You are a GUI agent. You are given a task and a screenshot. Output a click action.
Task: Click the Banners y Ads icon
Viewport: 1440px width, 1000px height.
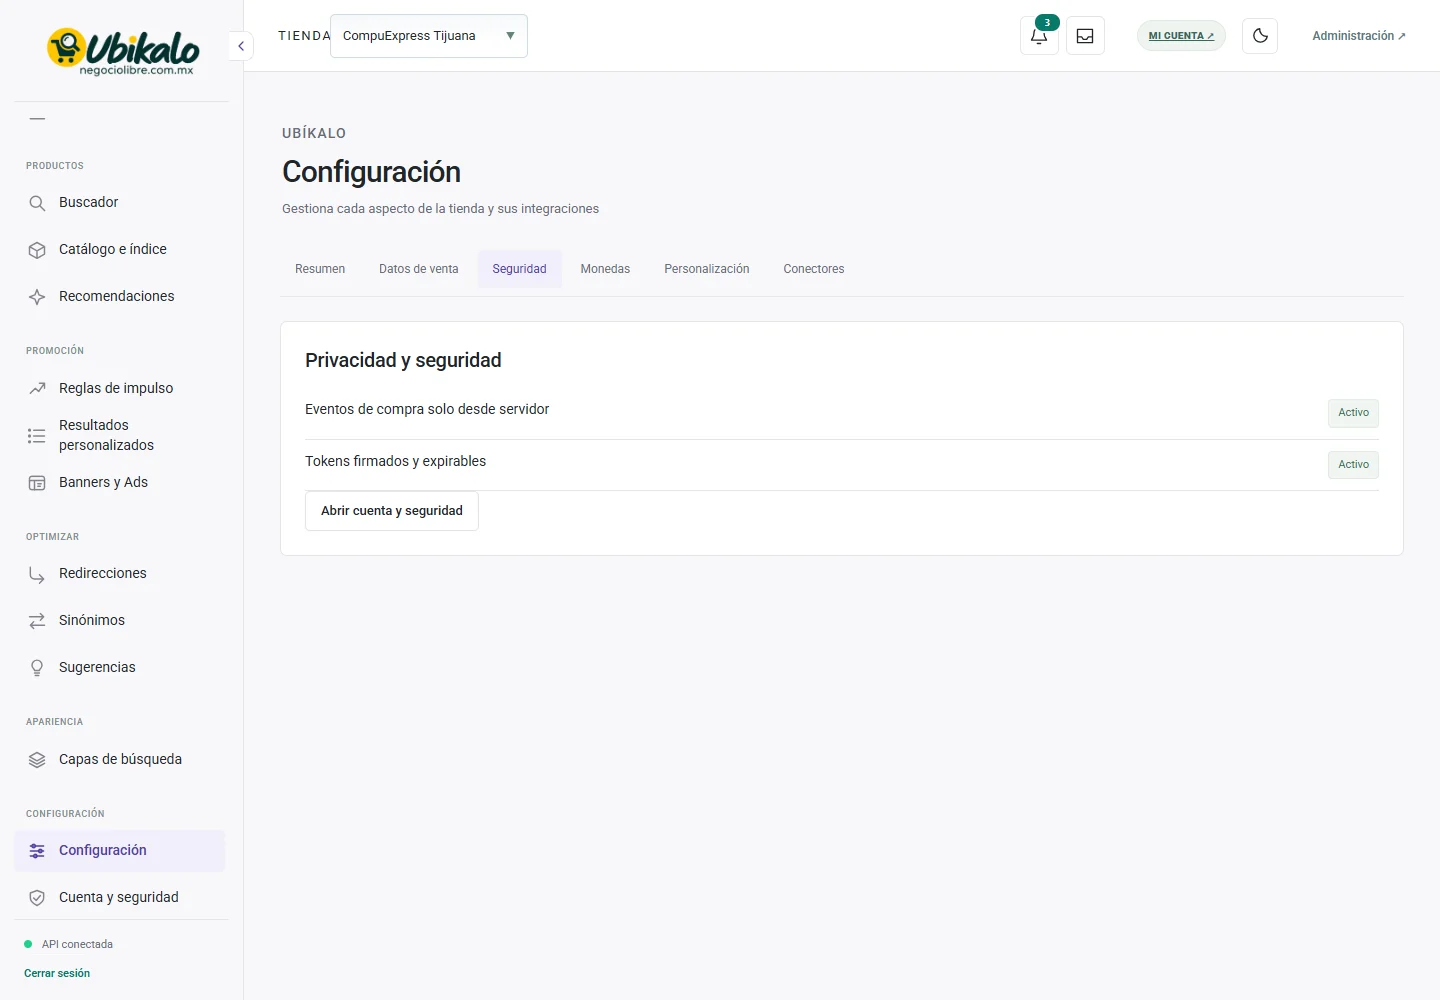click(37, 483)
